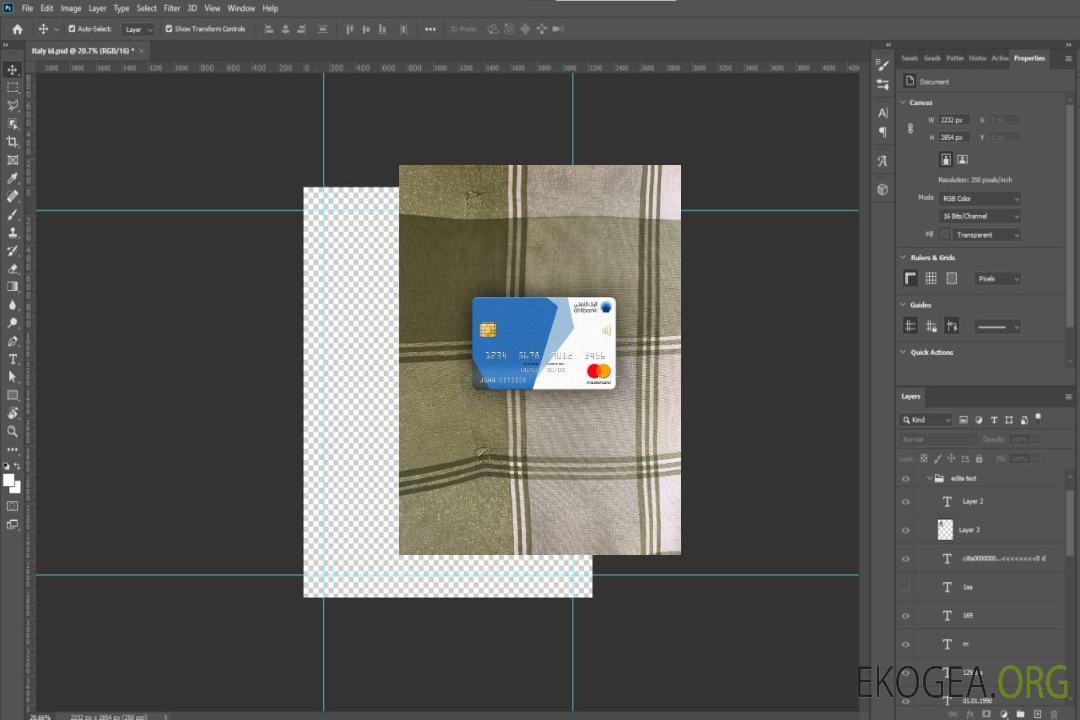This screenshot has width=1080, height=720.
Task: Collapse the Rulers & Grids section
Action: pyautogui.click(x=904, y=258)
